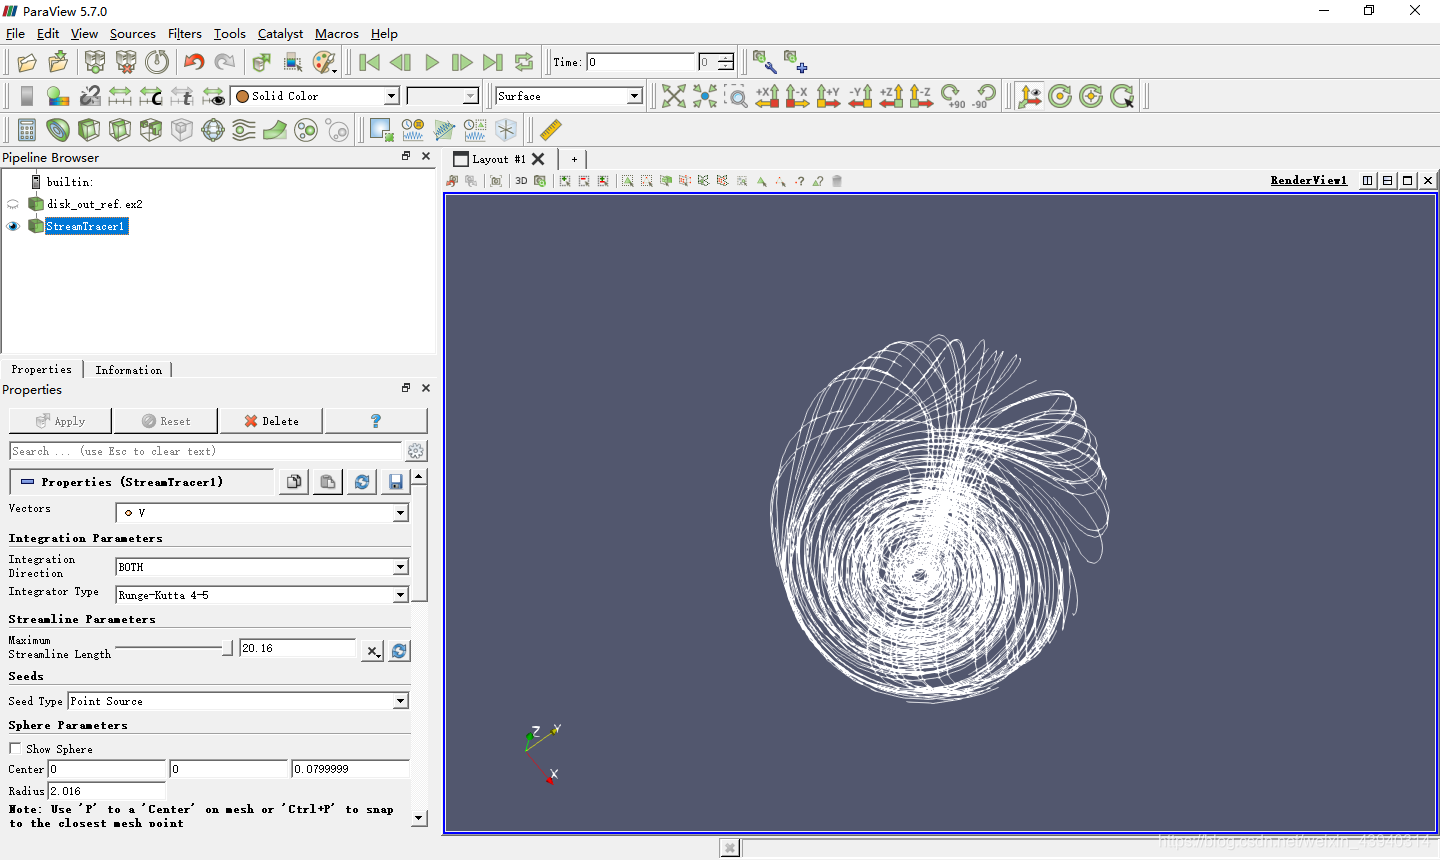1440x860 pixels.
Task: Click the Delete button
Action: tap(272, 421)
